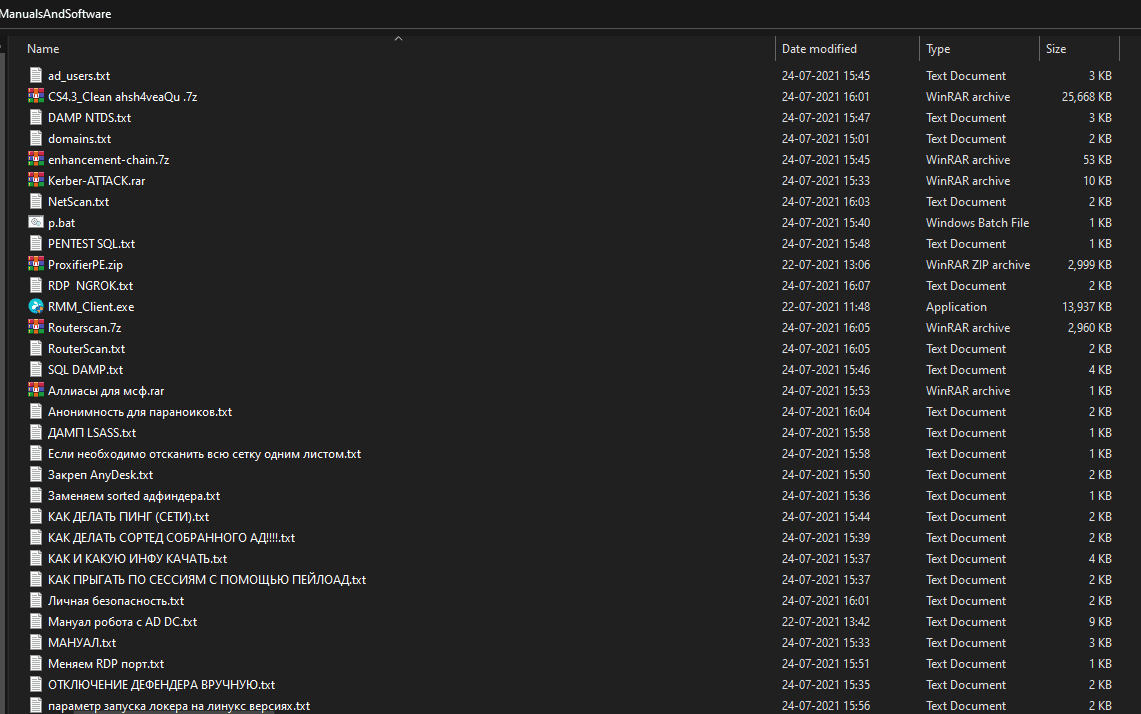Click the enhancement-chain.7z archive icon

click(x=37, y=160)
